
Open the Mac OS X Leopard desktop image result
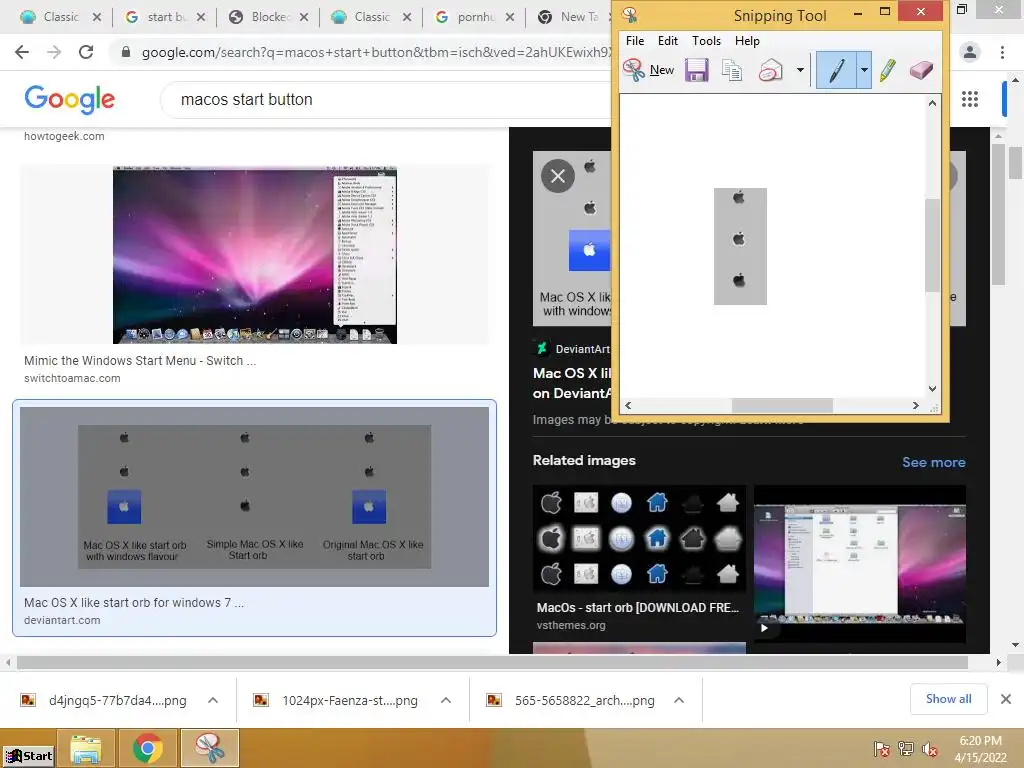255,255
